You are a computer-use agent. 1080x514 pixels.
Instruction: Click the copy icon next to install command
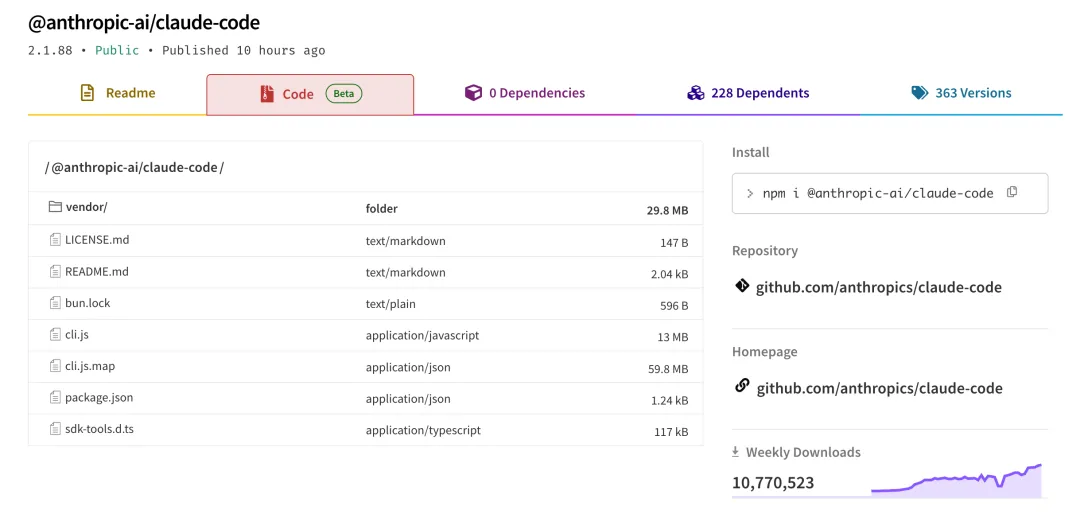click(x=1012, y=192)
